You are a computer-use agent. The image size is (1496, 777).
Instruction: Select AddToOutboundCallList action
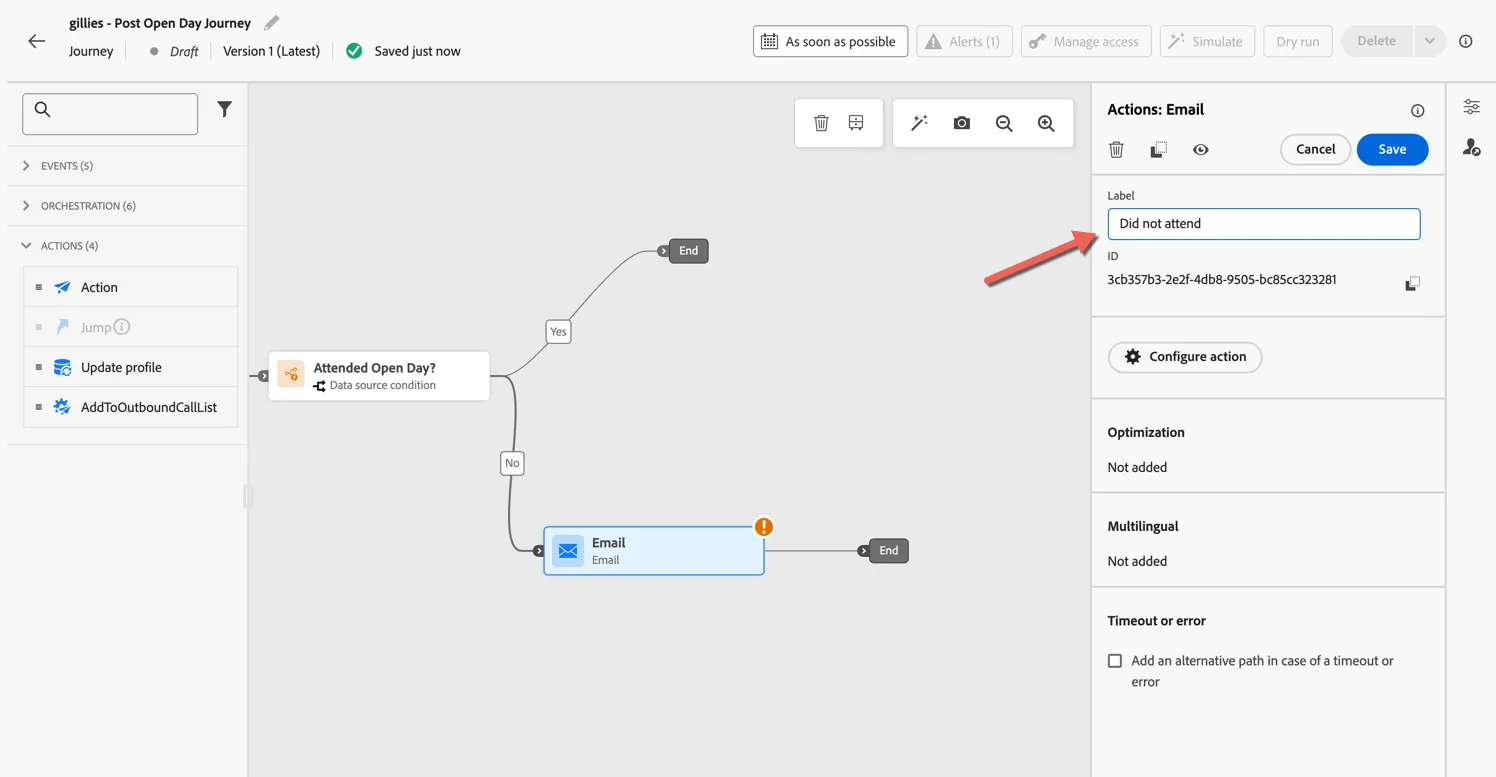(x=131, y=407)
